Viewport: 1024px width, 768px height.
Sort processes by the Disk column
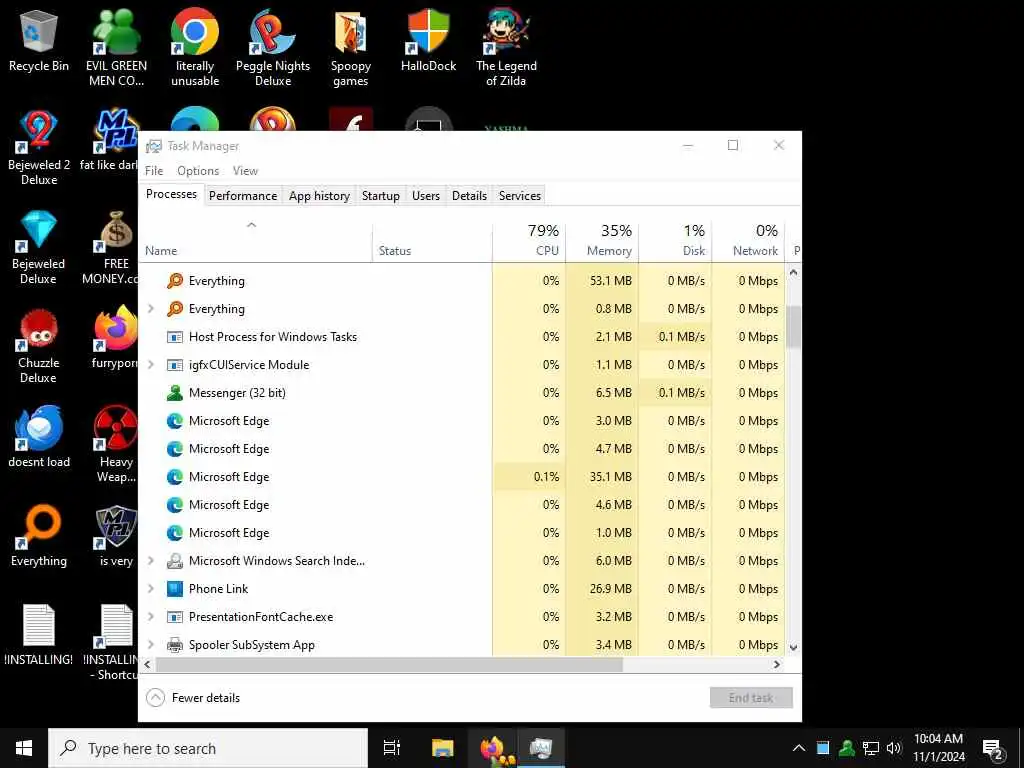pyautogui.click(x=675, y=240)
